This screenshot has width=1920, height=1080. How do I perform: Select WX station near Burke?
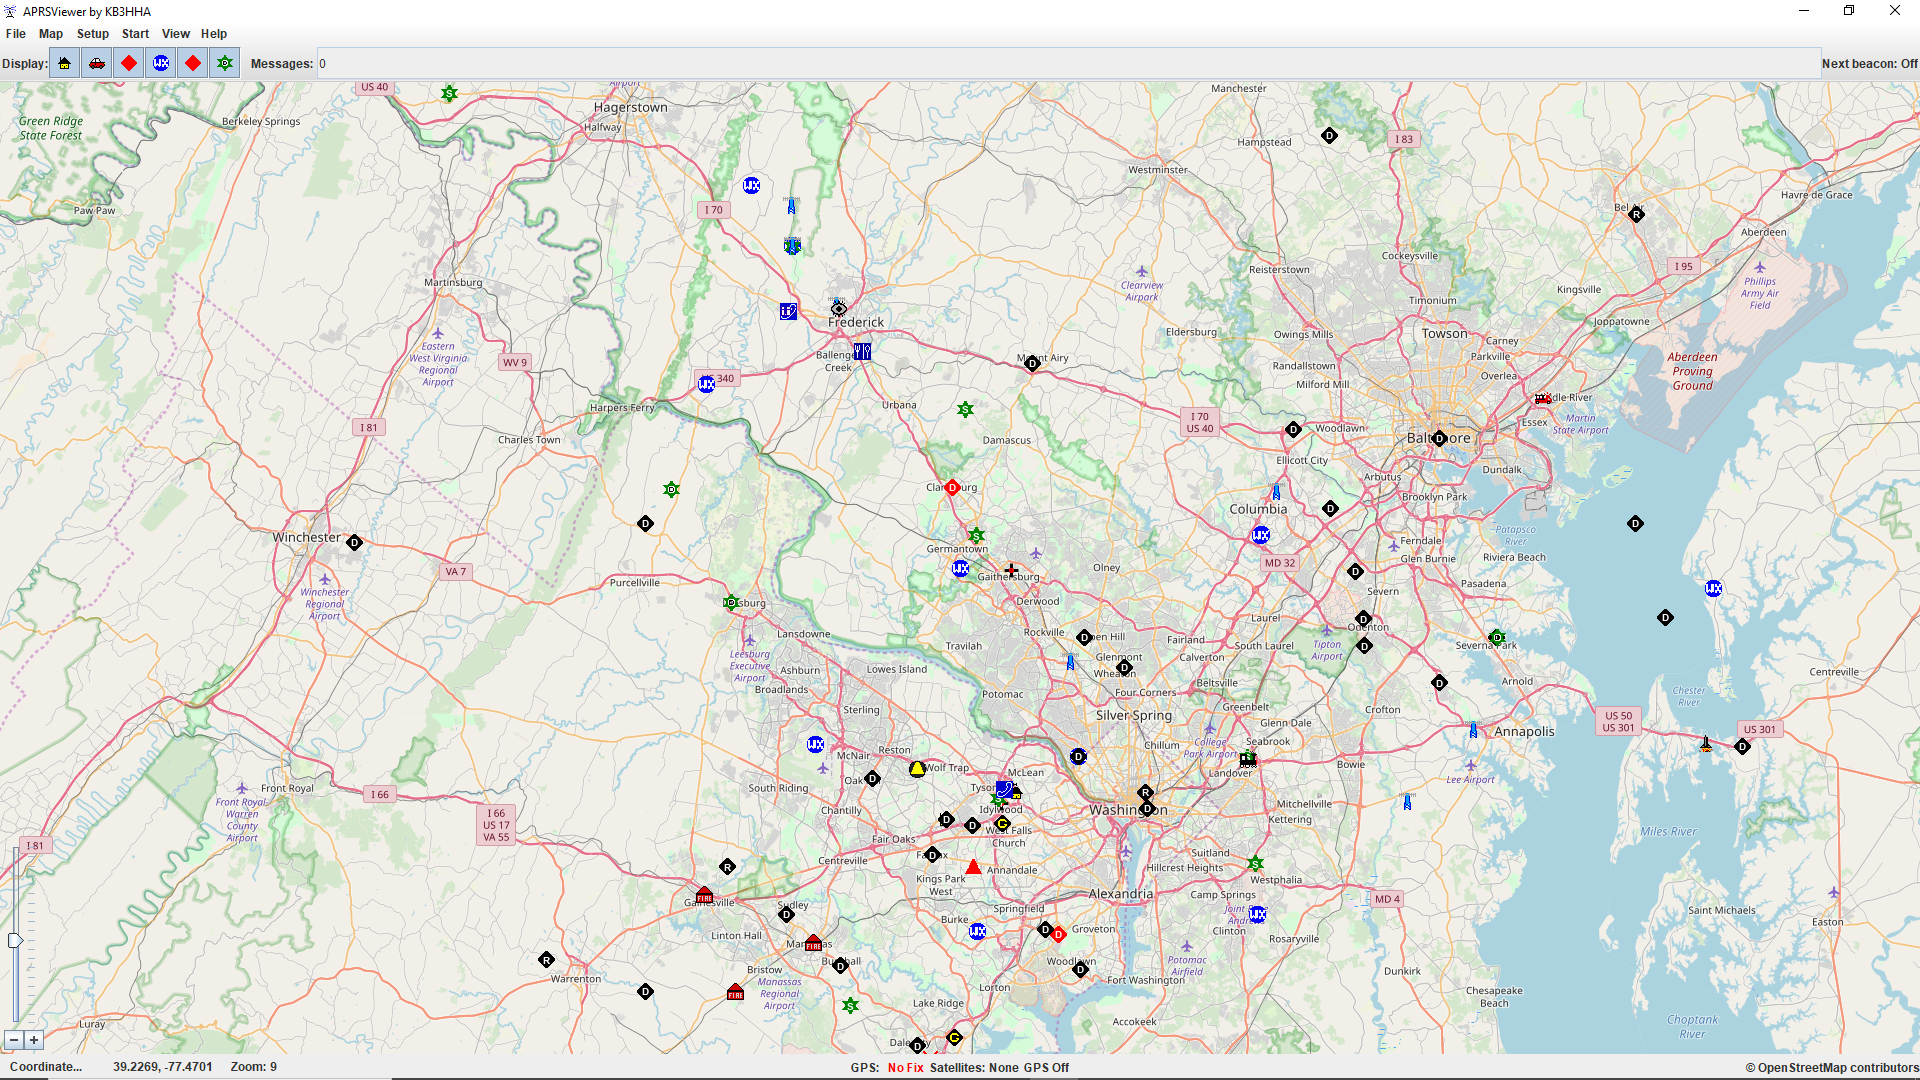coord(977,931)
